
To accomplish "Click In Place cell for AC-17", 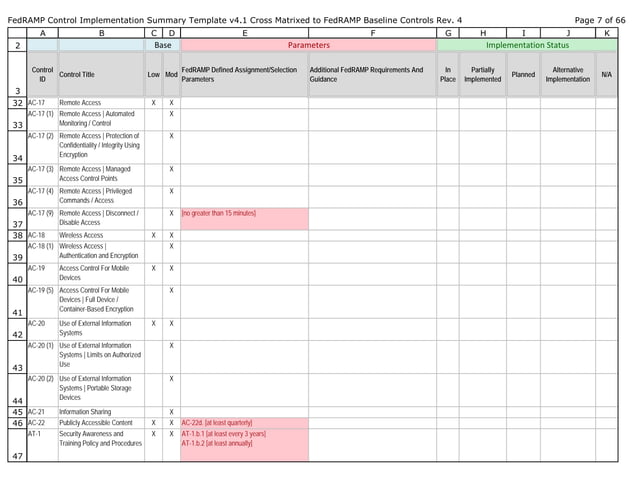I will coord(448,103).
